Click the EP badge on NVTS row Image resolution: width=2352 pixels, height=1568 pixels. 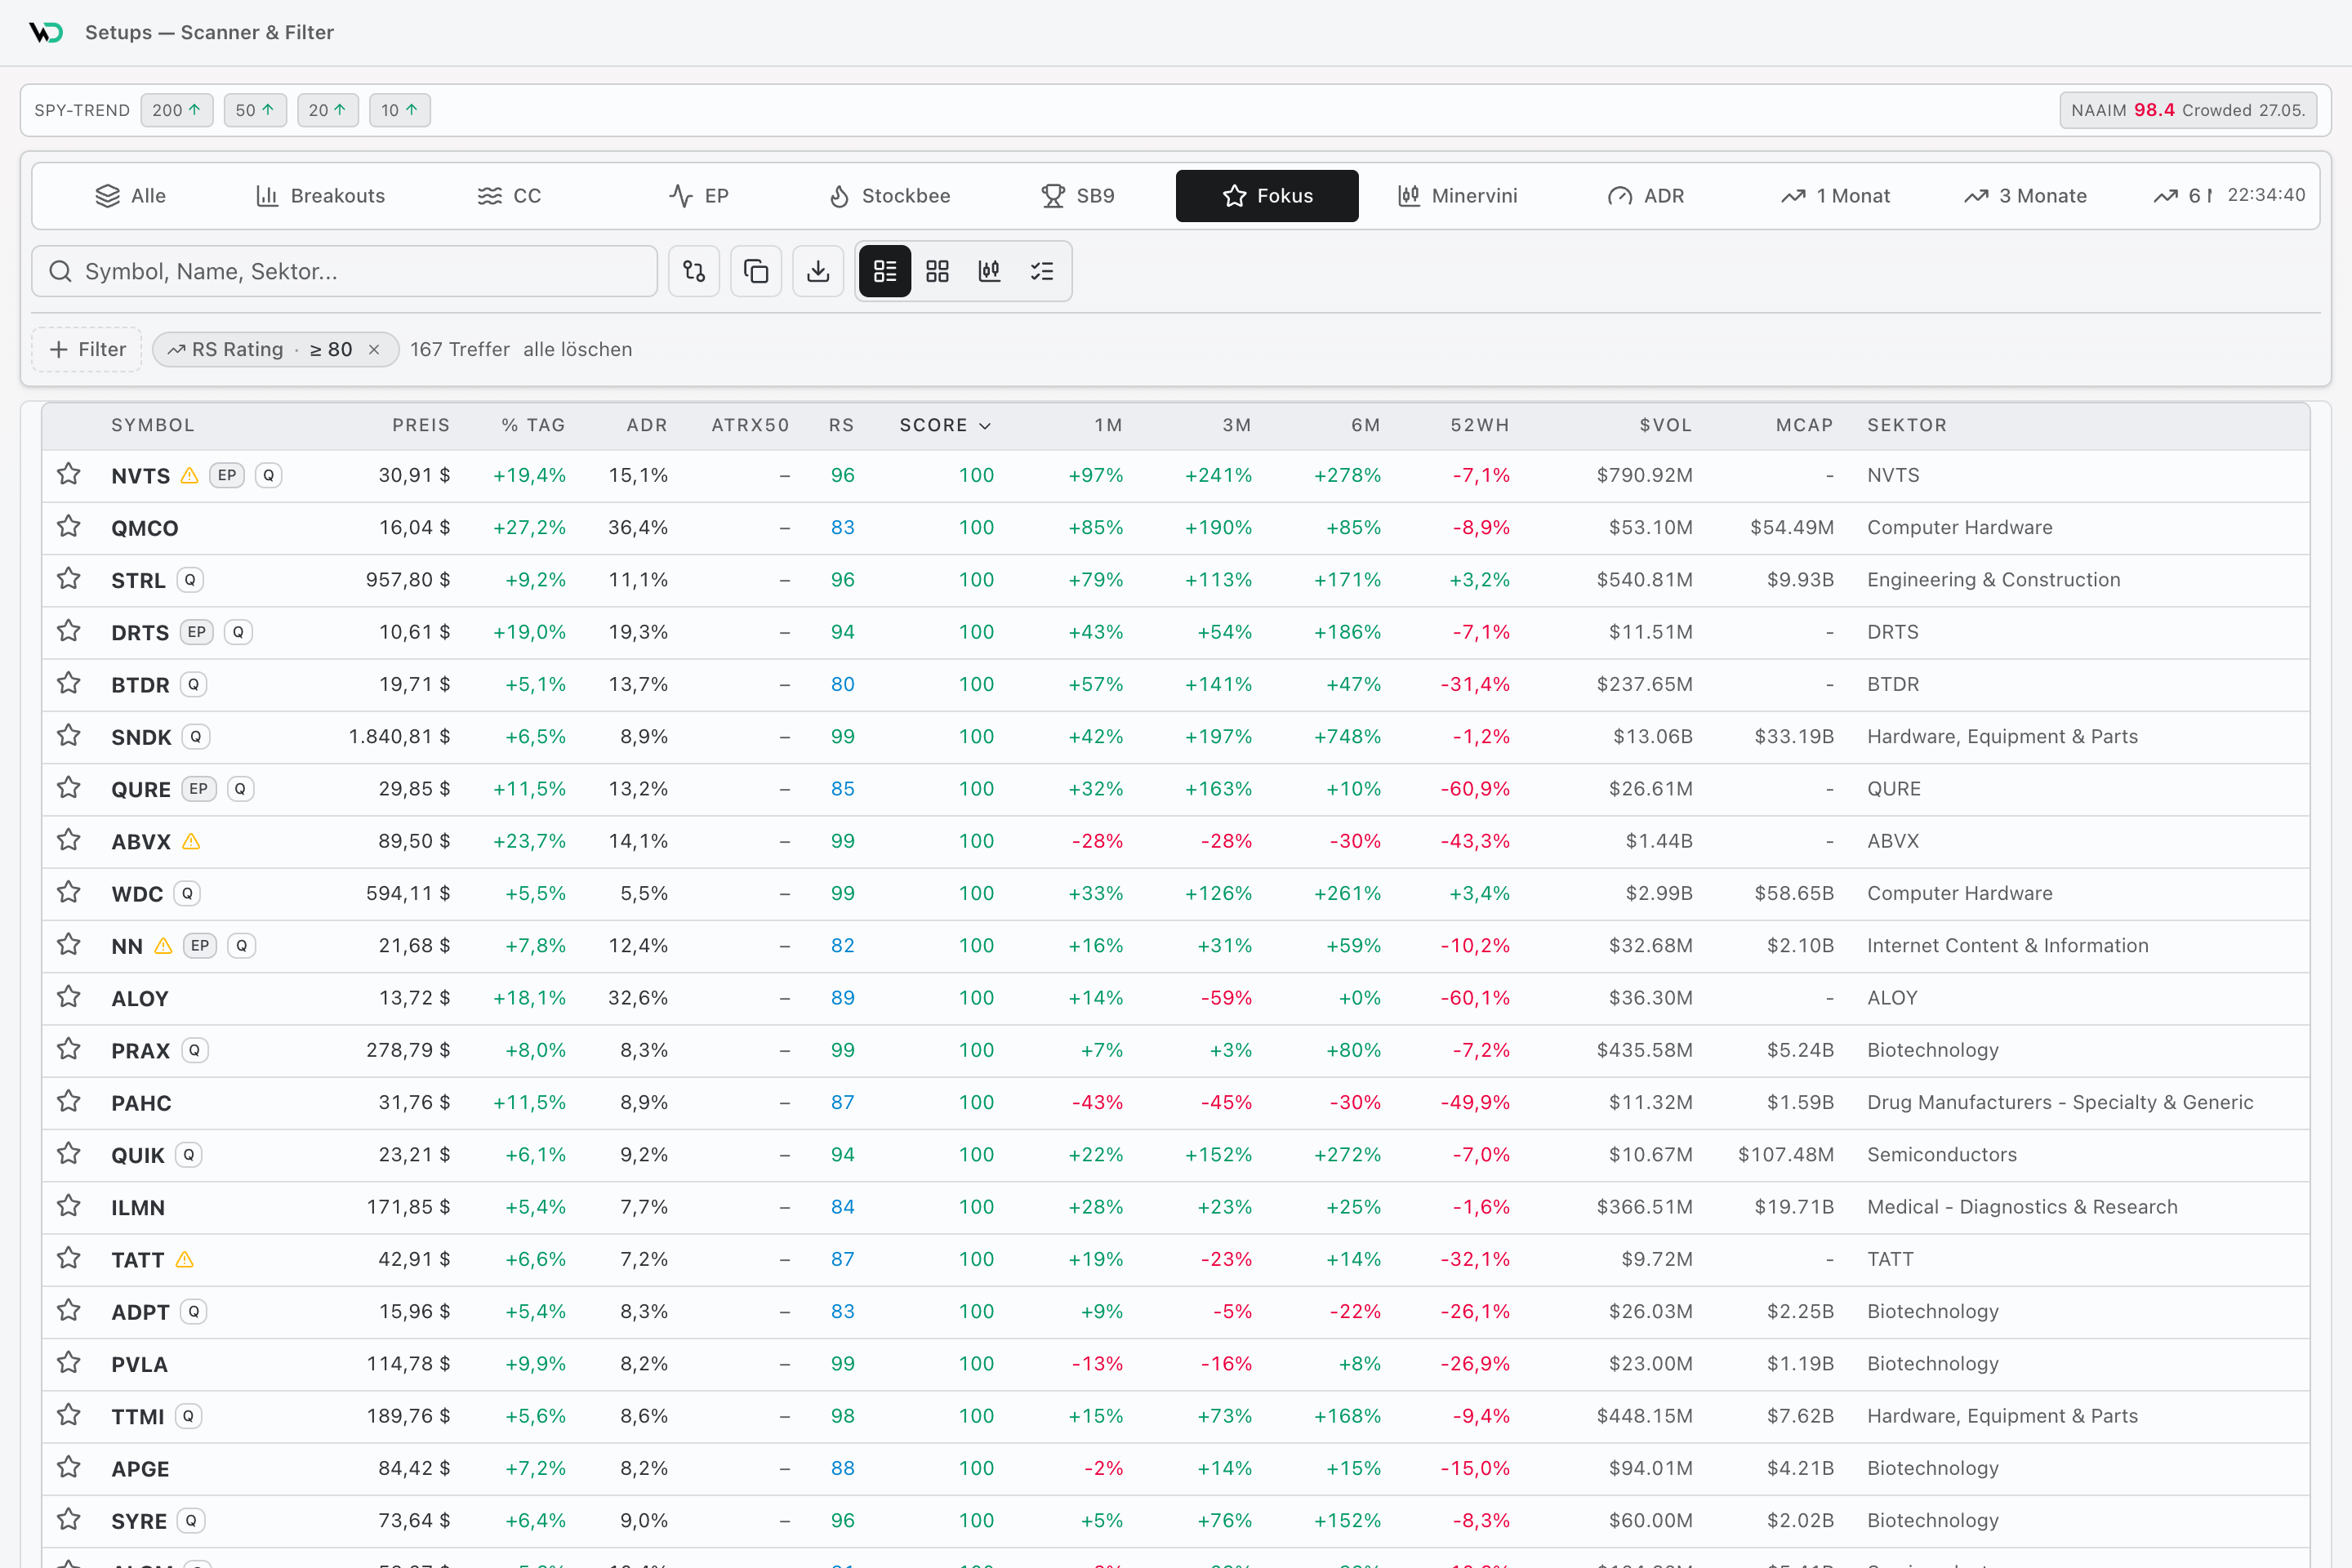coord(227,475)
